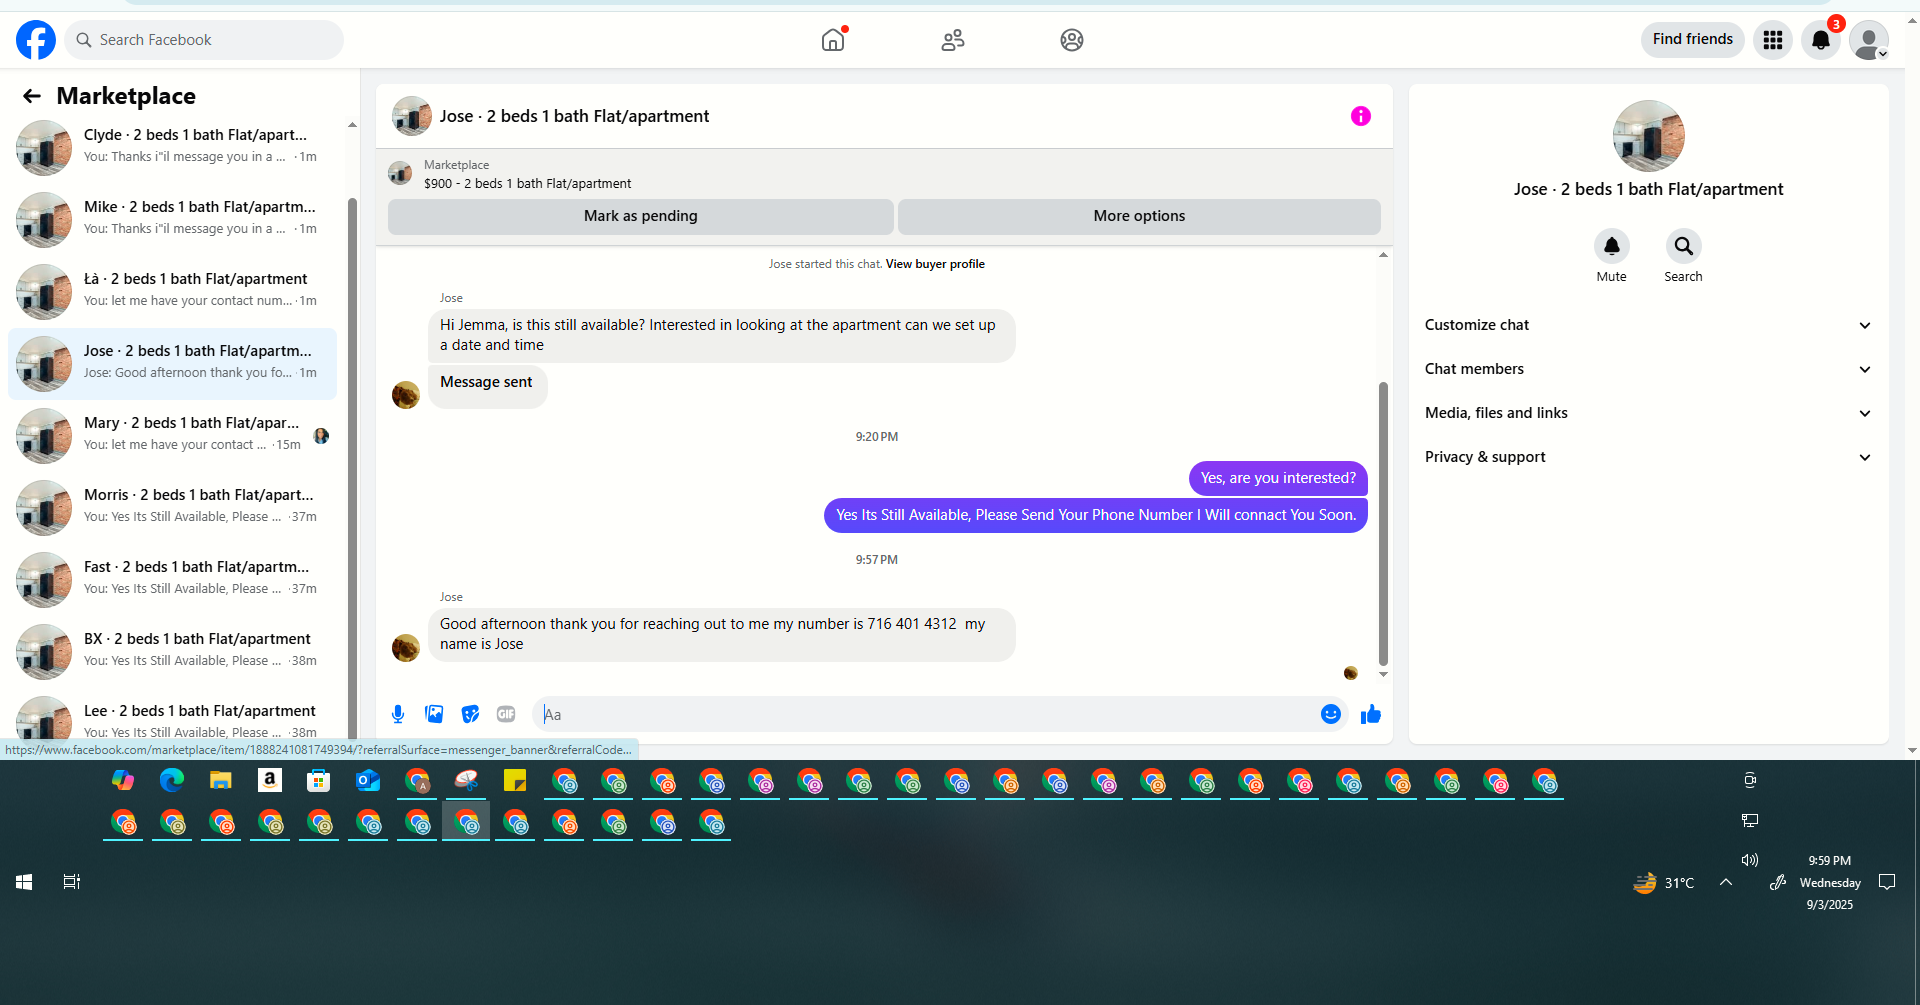The image size is (1920, 1005).
Task: Expand Media, files and links section
Action: pyautogui.click(x=1649, y=413)
